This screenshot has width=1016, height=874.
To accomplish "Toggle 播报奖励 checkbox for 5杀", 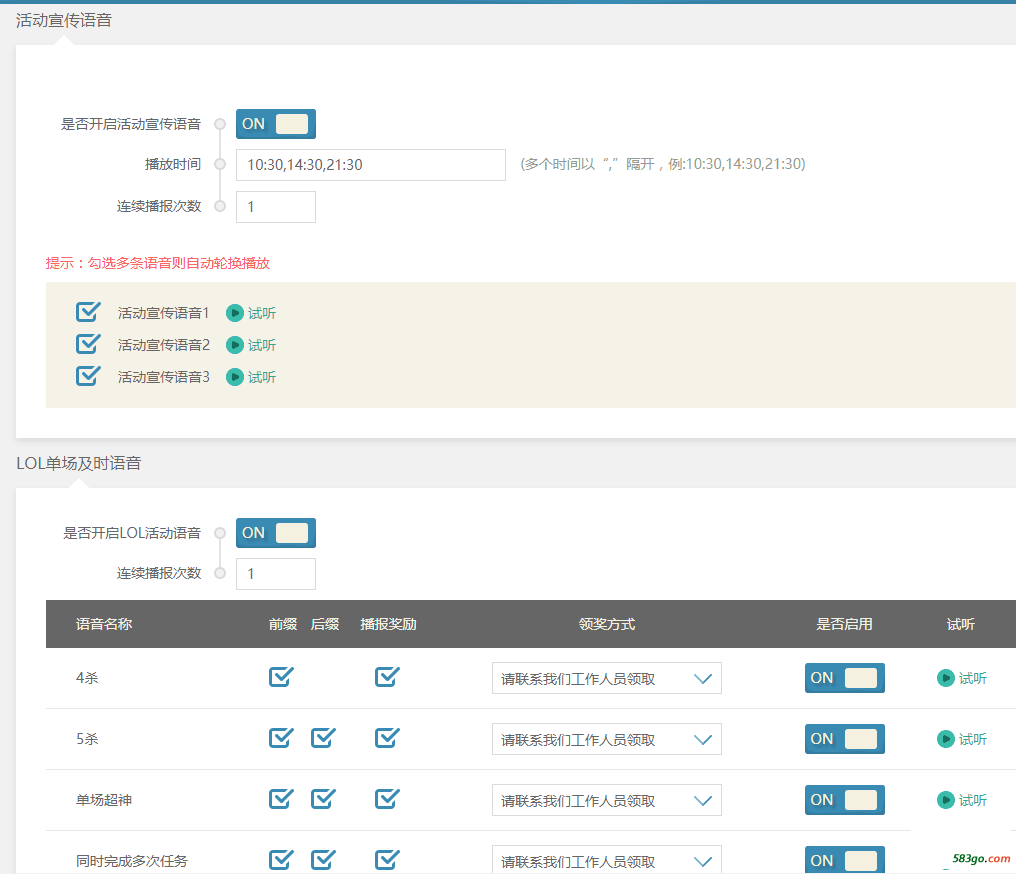I will 387,738.
